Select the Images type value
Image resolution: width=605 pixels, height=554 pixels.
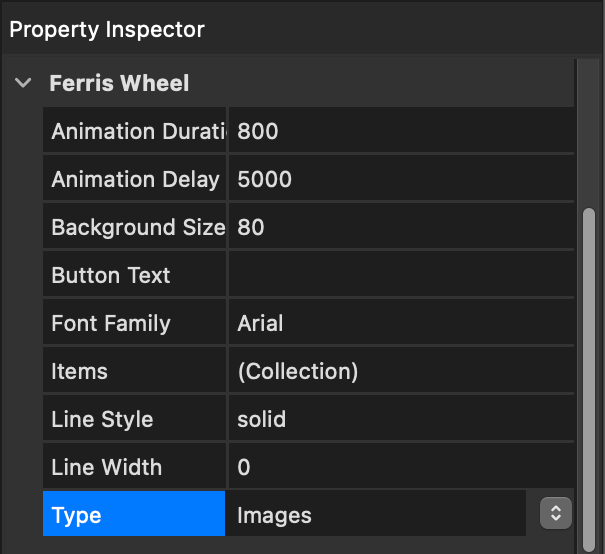click(x=274, y=515)
